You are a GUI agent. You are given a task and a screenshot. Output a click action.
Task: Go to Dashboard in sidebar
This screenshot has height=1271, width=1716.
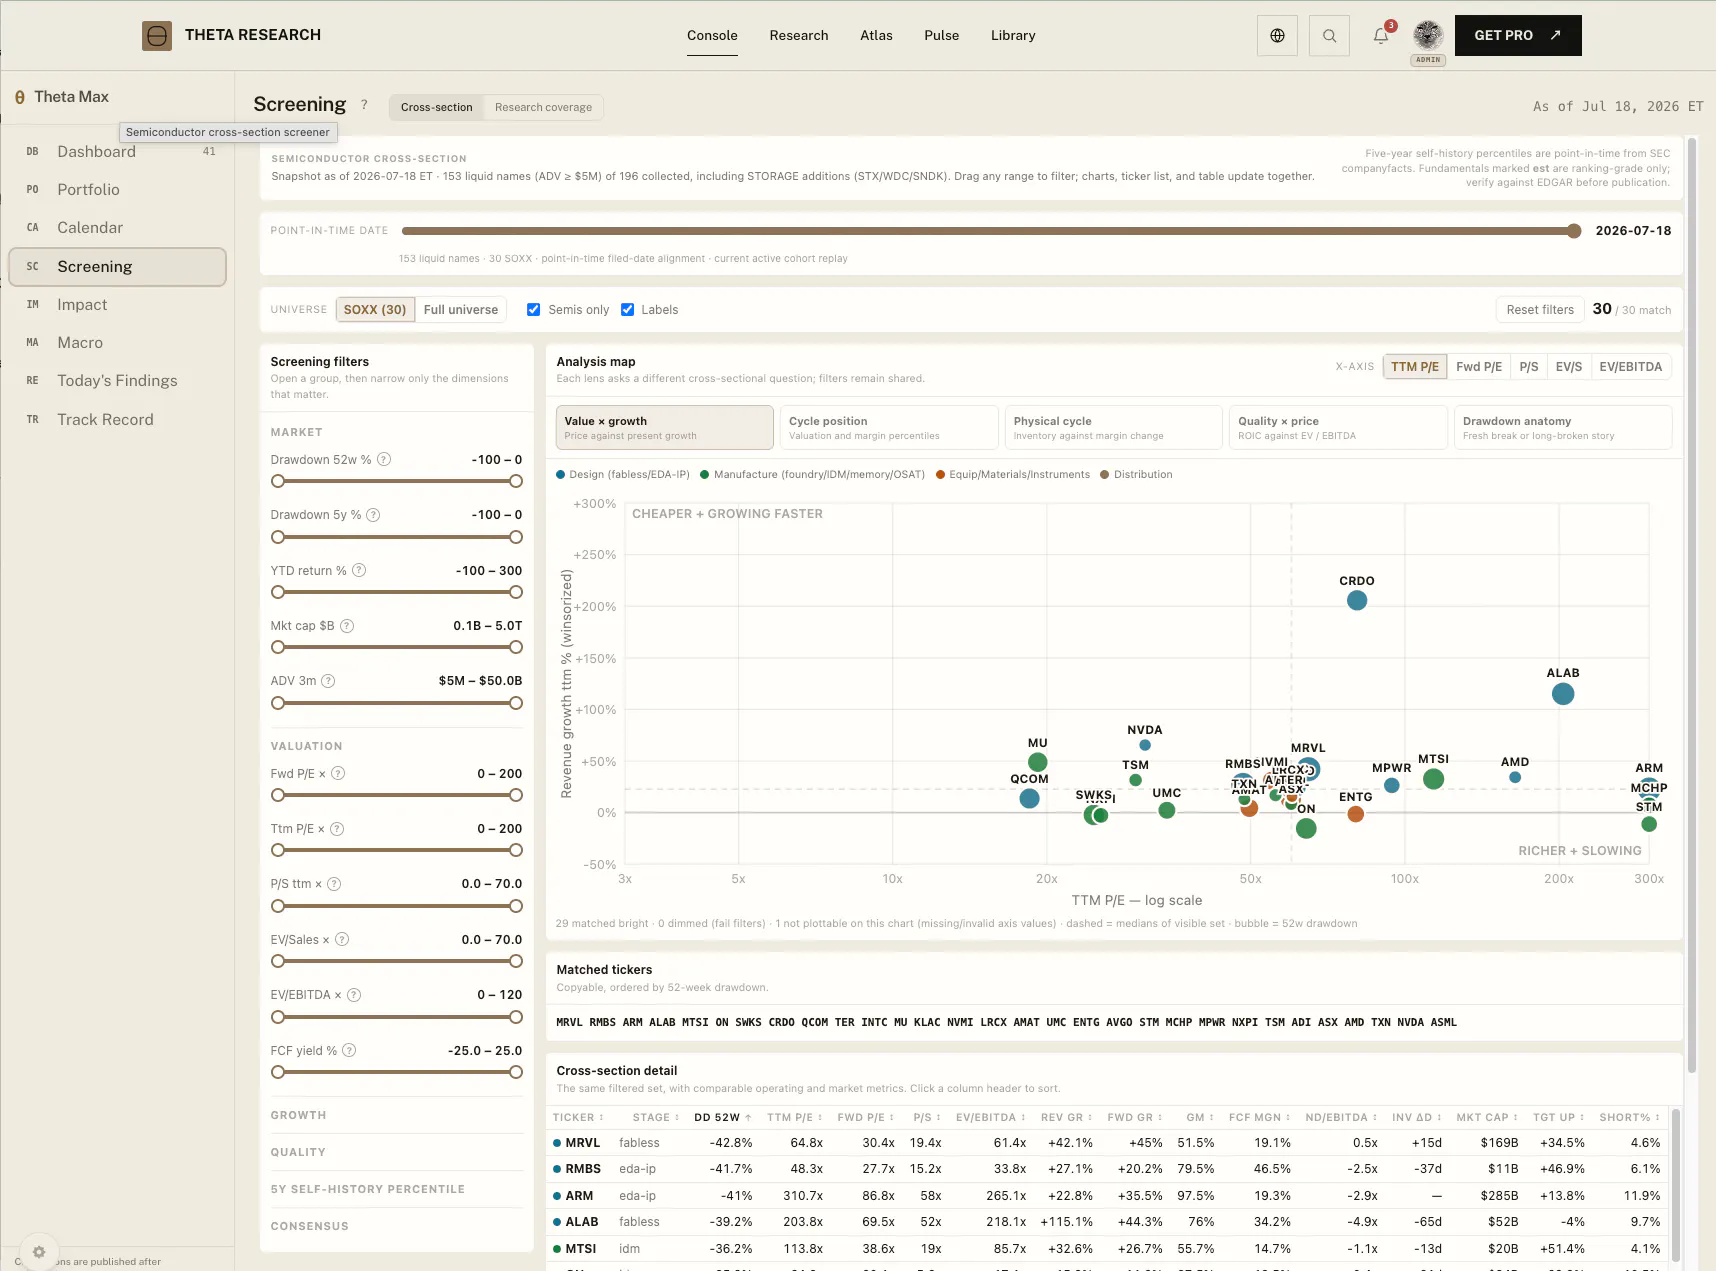pyautogui.click(x=117, y=152)
